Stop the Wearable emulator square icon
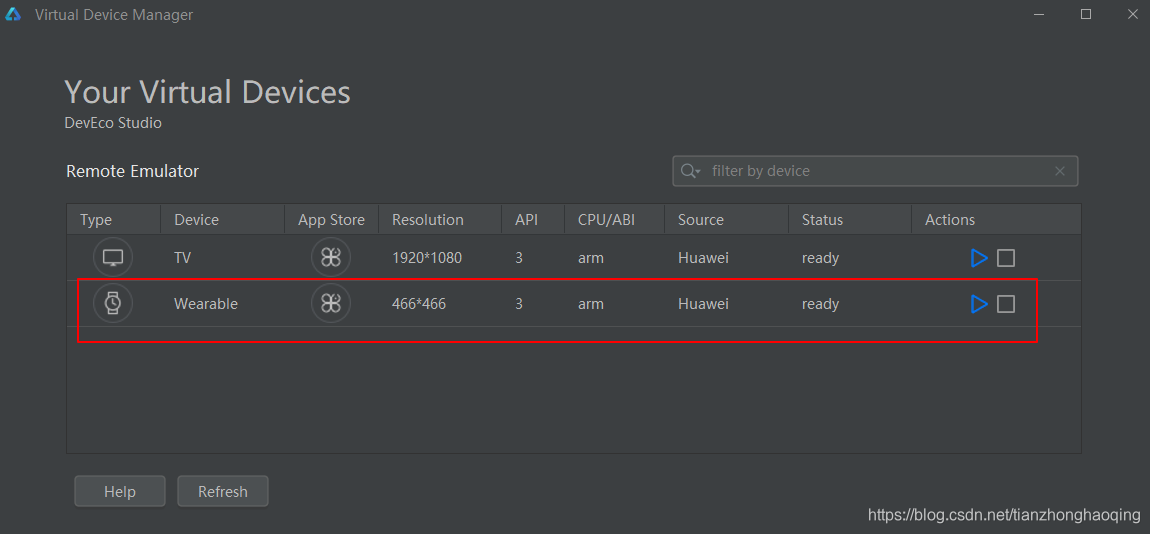The width and height of the screenshot is (1150, 534). point(1006,304)
